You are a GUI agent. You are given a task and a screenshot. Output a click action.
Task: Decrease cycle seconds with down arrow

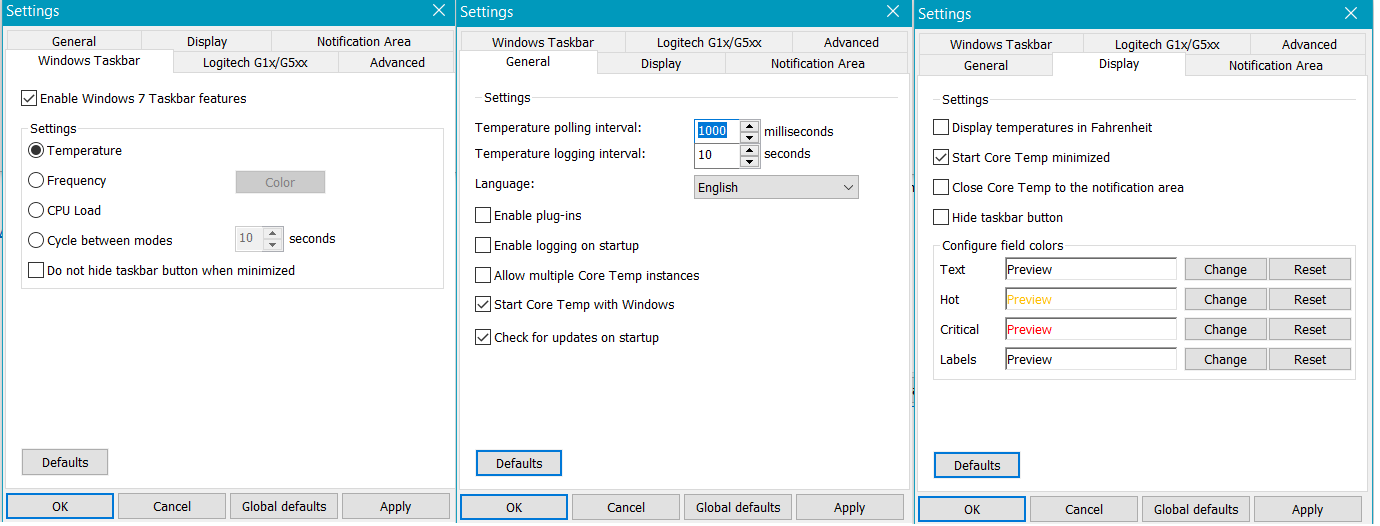(273, 245)
